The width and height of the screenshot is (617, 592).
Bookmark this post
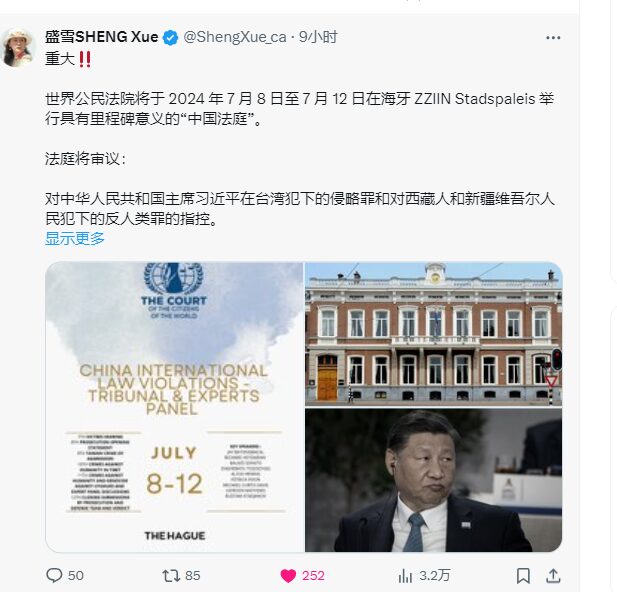(x=523, y=576)
